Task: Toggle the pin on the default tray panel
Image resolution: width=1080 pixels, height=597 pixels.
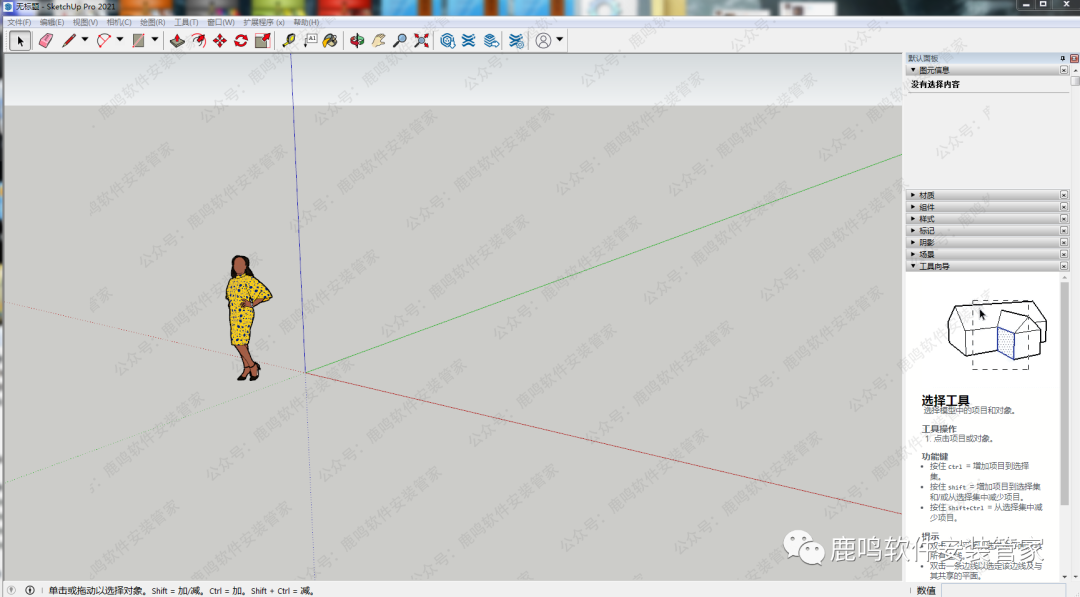Action: tap(1063, 58)
